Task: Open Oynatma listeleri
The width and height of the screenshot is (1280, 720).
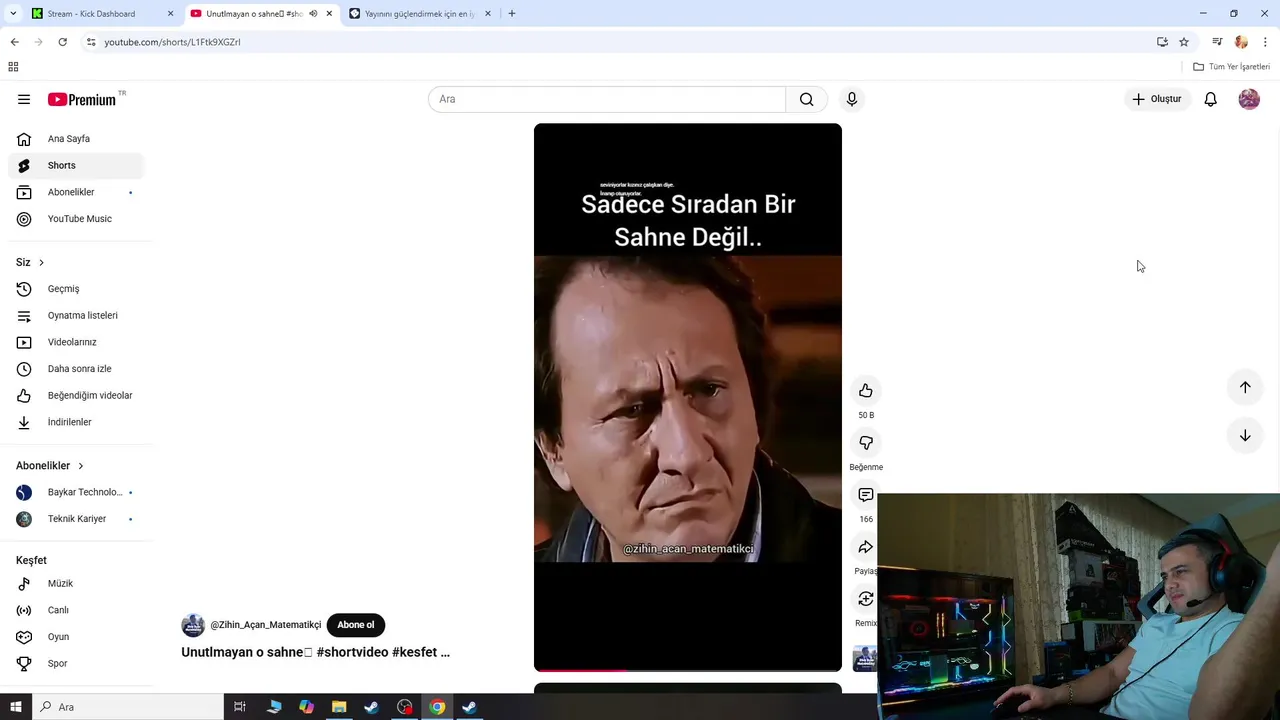Action: tap(76, 316)
